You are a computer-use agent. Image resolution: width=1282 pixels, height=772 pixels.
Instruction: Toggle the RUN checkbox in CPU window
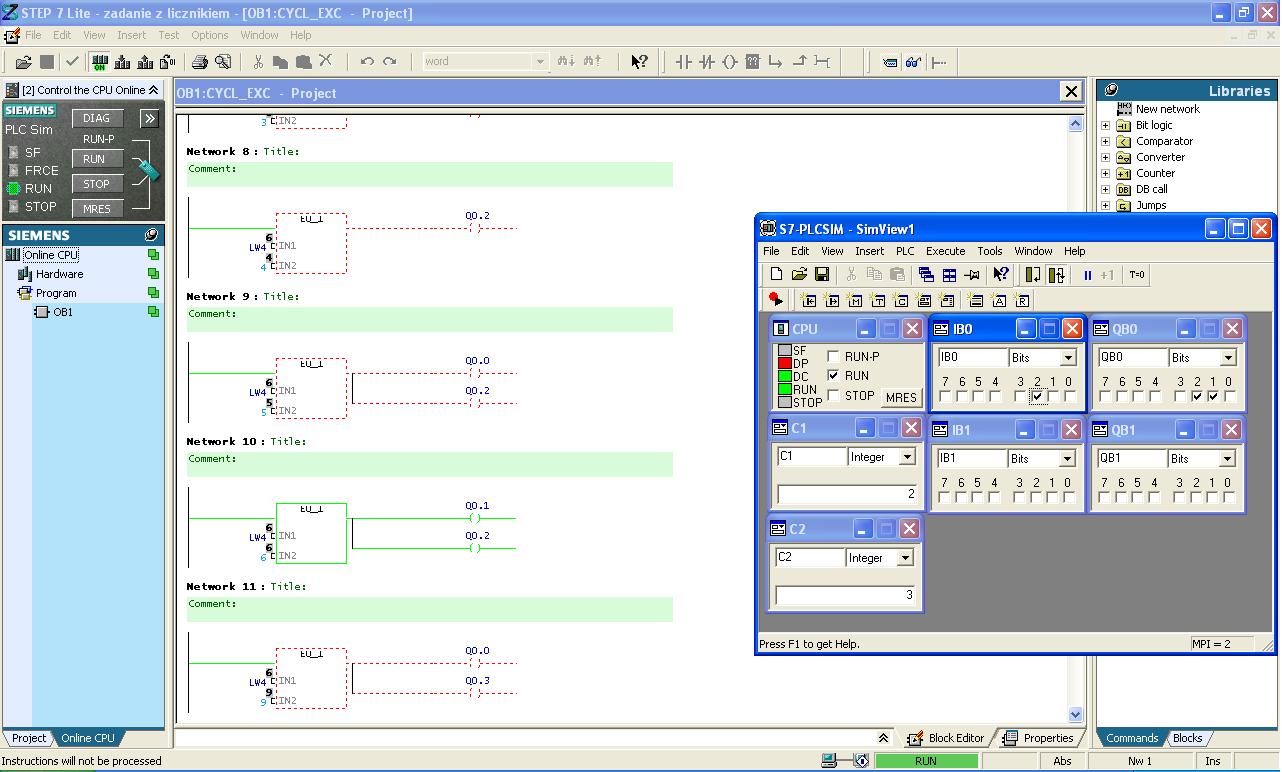tap(834, 376)
